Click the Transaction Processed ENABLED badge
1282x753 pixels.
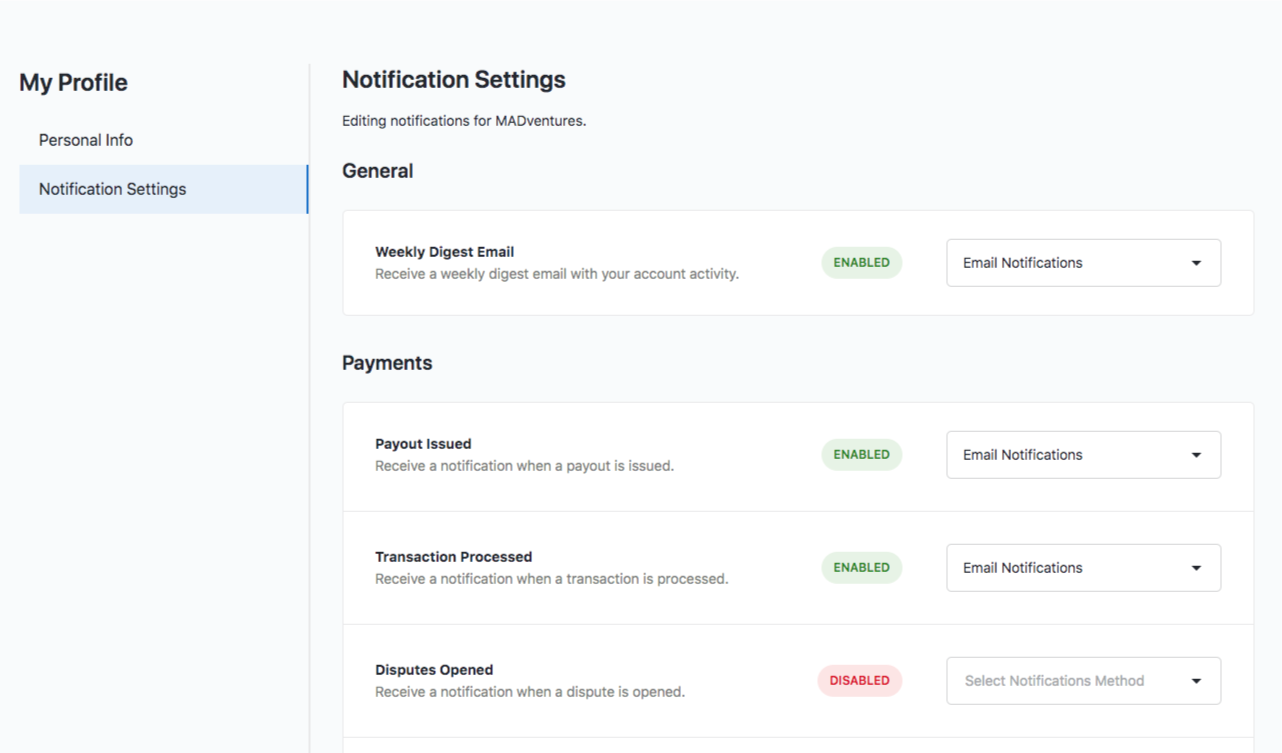(x=861, y=568)
